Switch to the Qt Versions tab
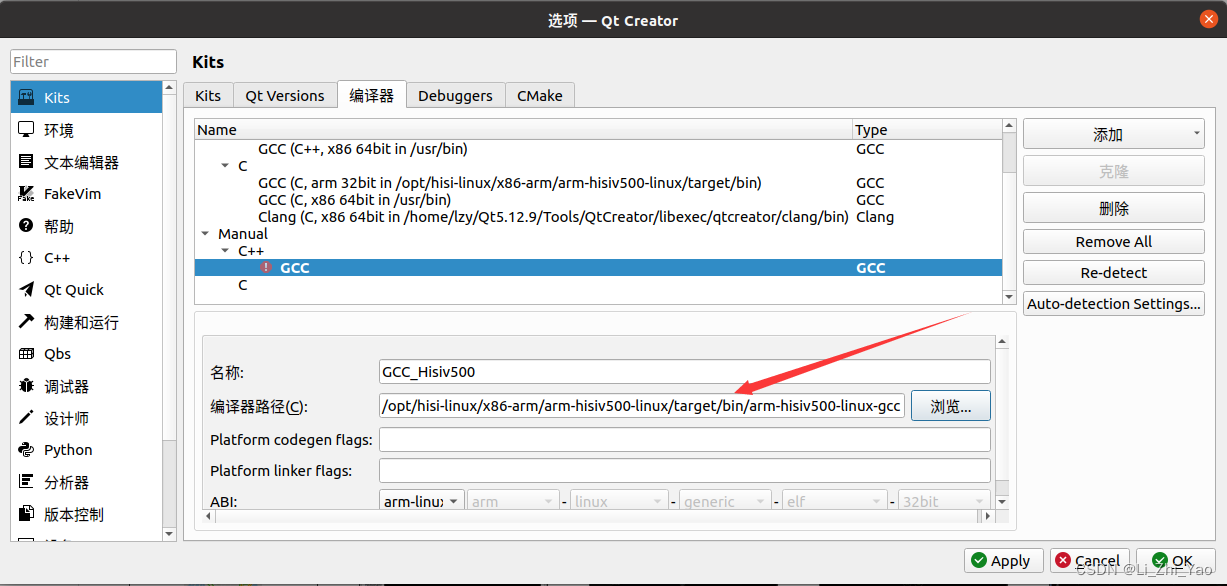The image size is (1227, 586). tap(285, 95)
